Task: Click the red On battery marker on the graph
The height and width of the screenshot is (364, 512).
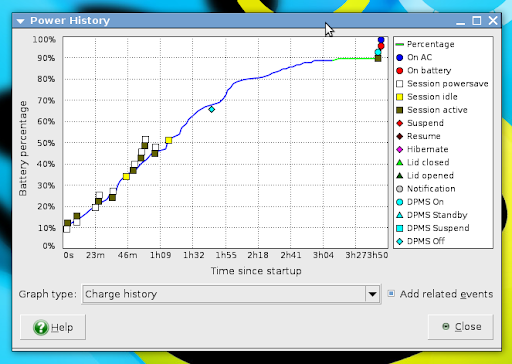Action: pyautogui.click(x=381, y=46)
